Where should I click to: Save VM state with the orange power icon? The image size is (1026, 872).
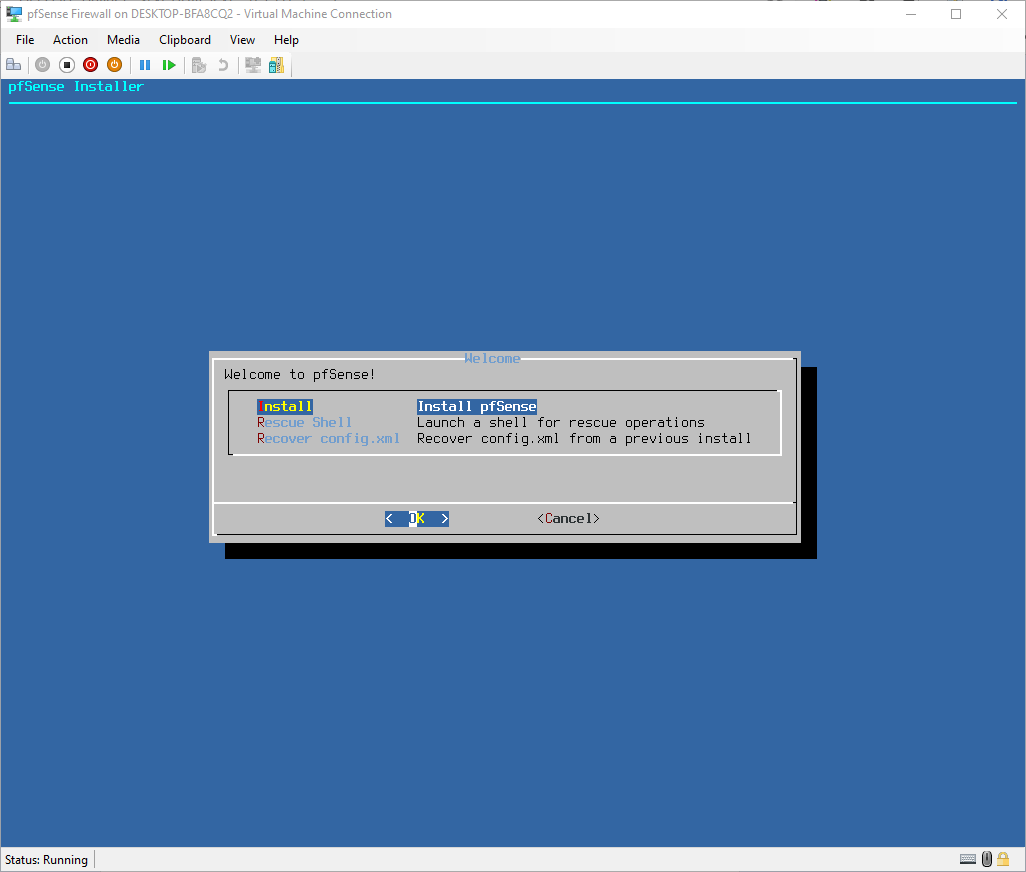click(x=115, y=65)
